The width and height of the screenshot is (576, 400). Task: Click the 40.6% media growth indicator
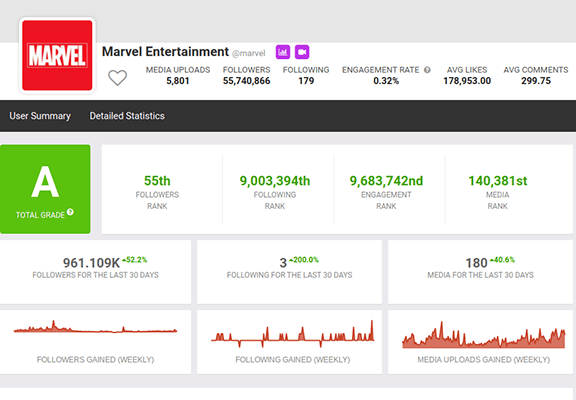[x=502, y=260]
